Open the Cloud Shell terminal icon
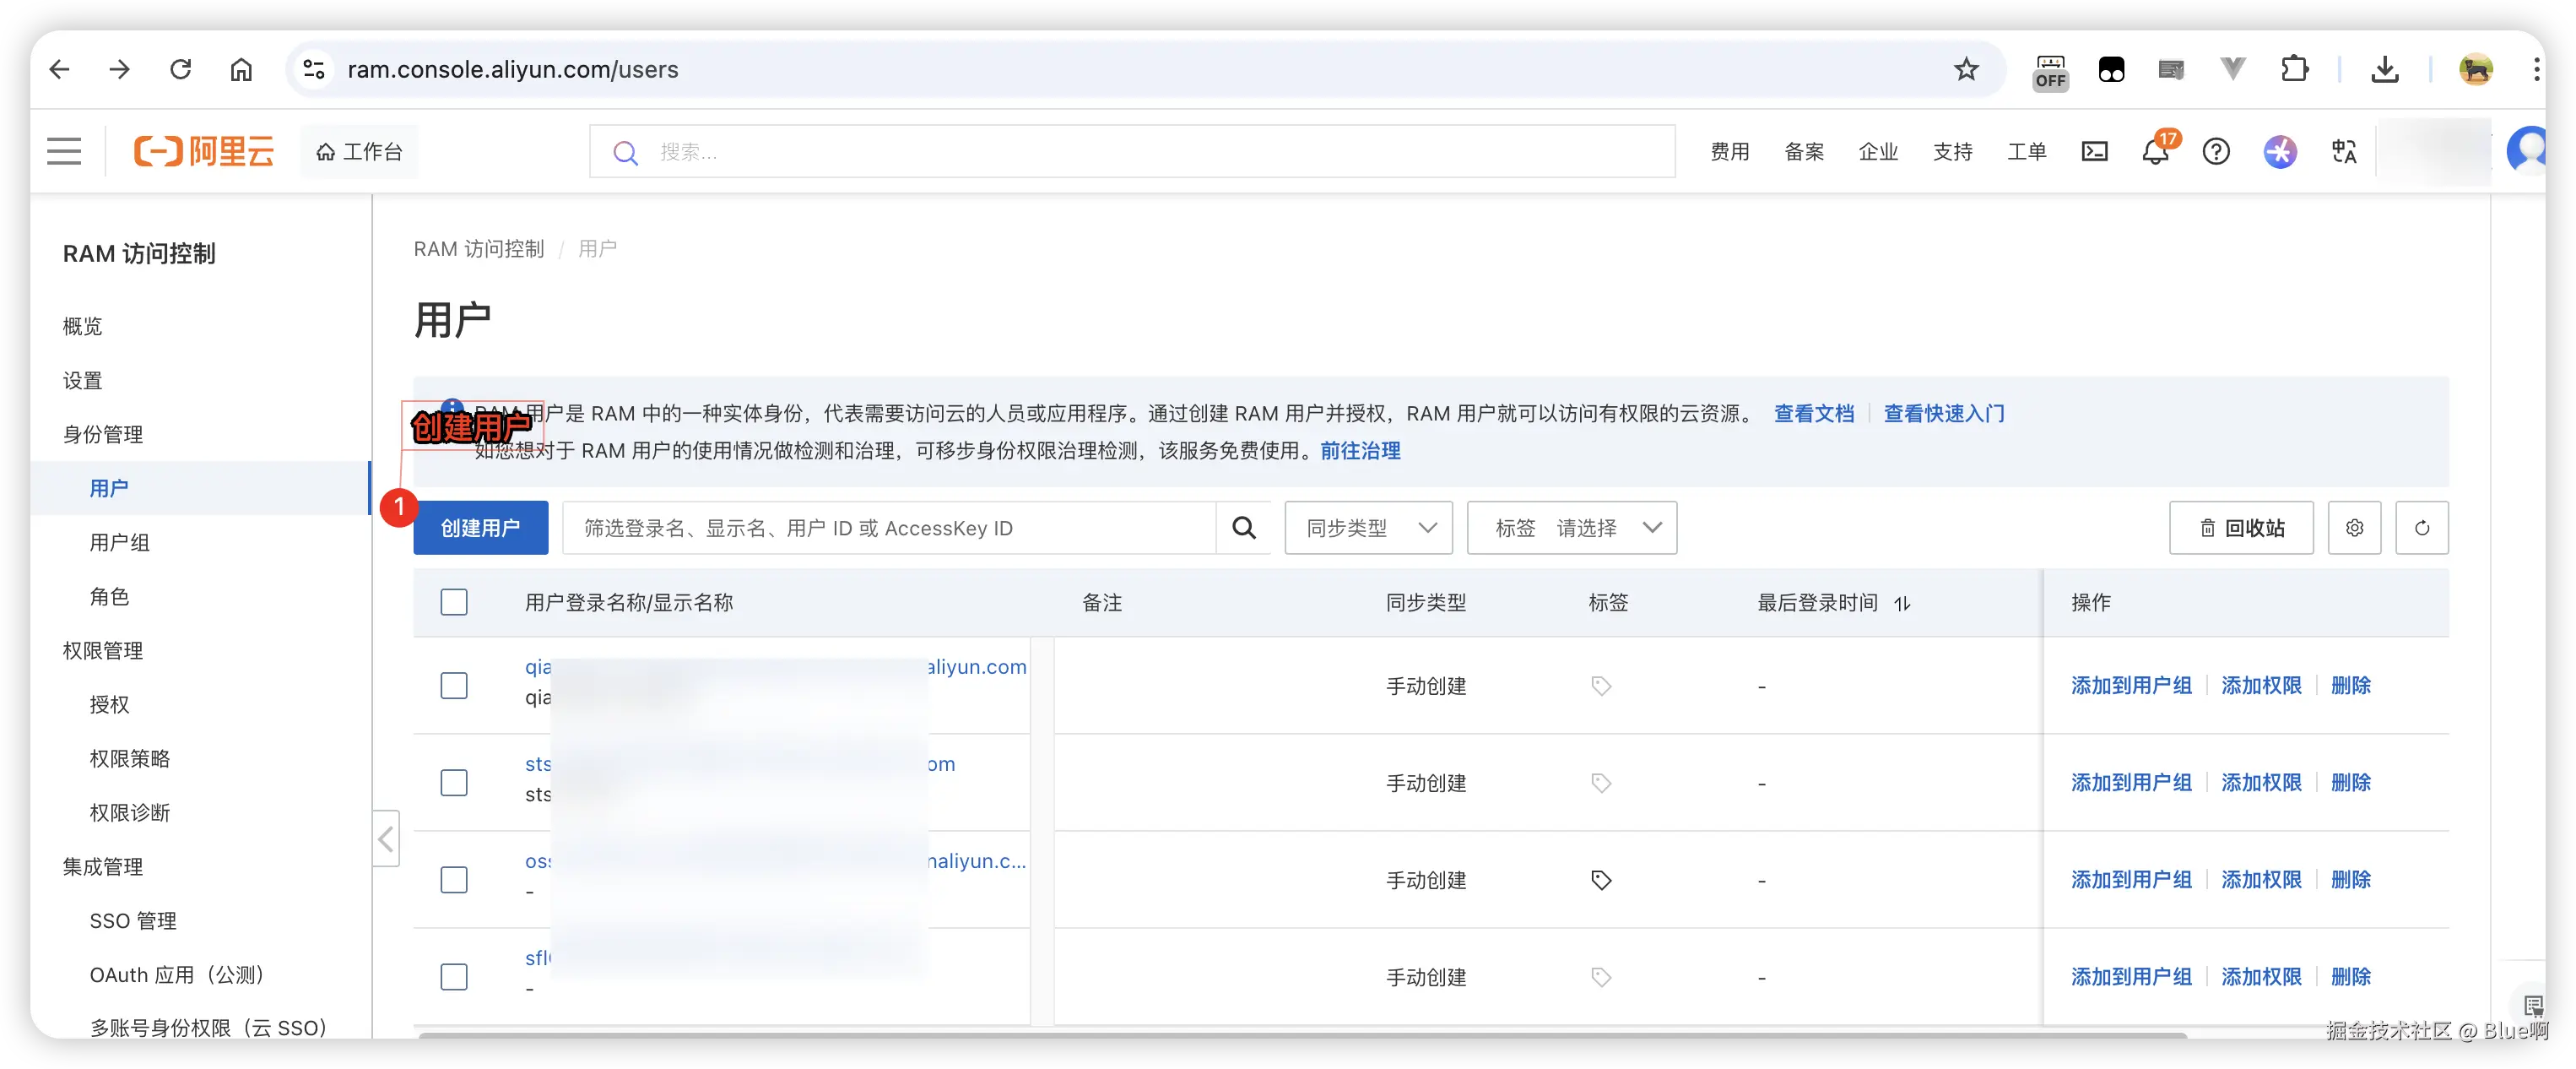This screenshot has height=1069, width=2576. pos(2094,152)
